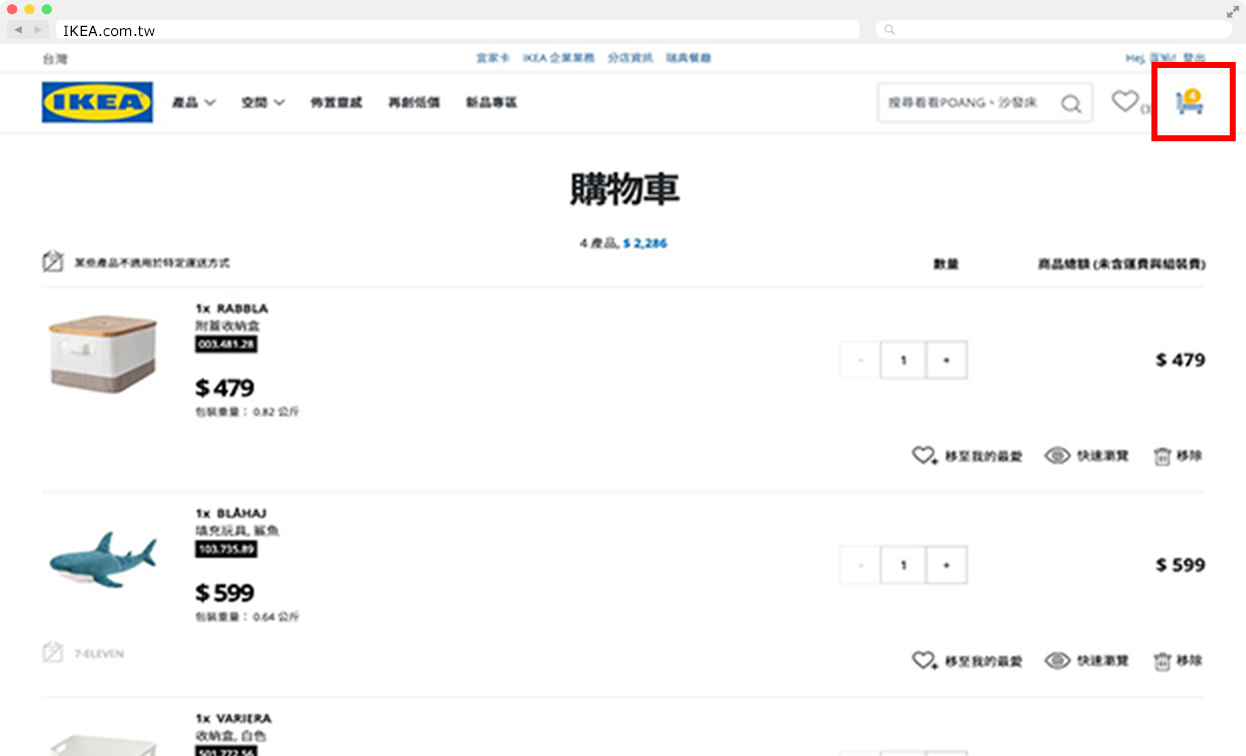Move RABBLA to favorites with heart icon
Viewport: 1246px width, 756px height.
(923, 456)
